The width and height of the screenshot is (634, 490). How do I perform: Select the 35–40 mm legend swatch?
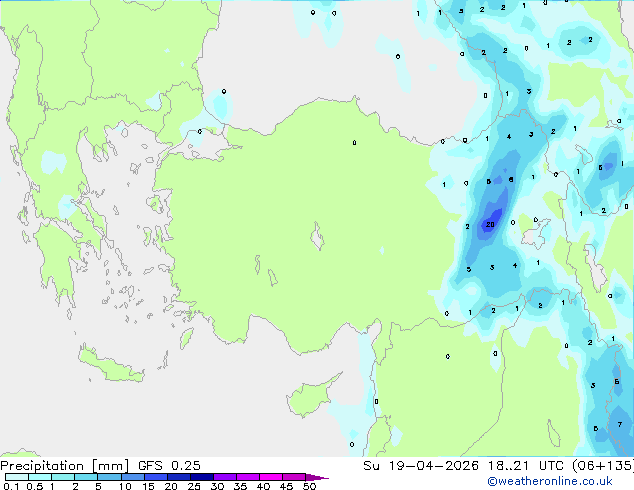coord(247,477)
